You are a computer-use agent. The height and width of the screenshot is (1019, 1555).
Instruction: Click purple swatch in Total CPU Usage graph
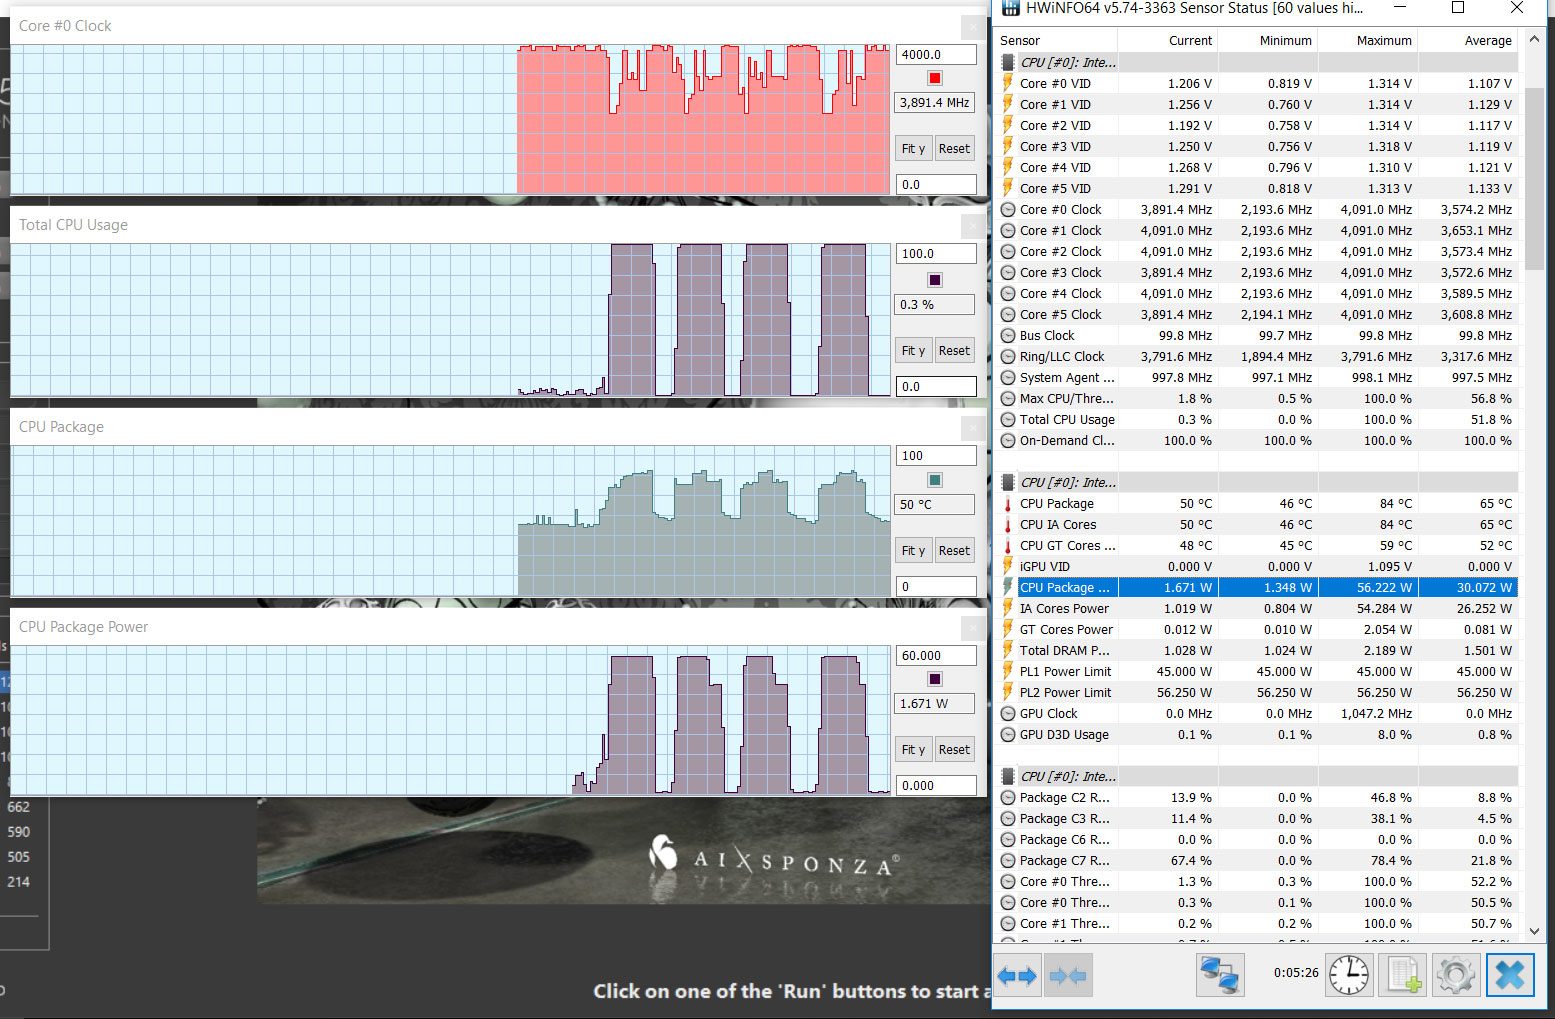pos(935,279)
